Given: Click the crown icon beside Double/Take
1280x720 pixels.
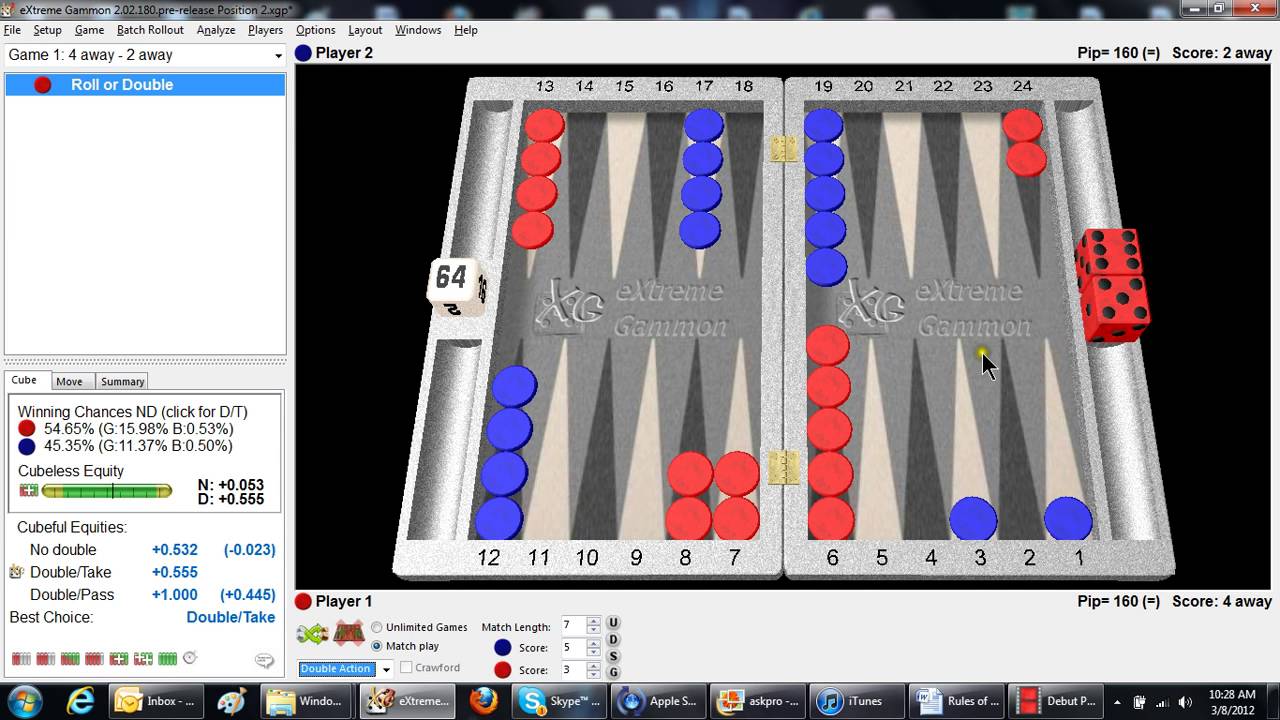Looking at the screenshot, I should point(16,572).
